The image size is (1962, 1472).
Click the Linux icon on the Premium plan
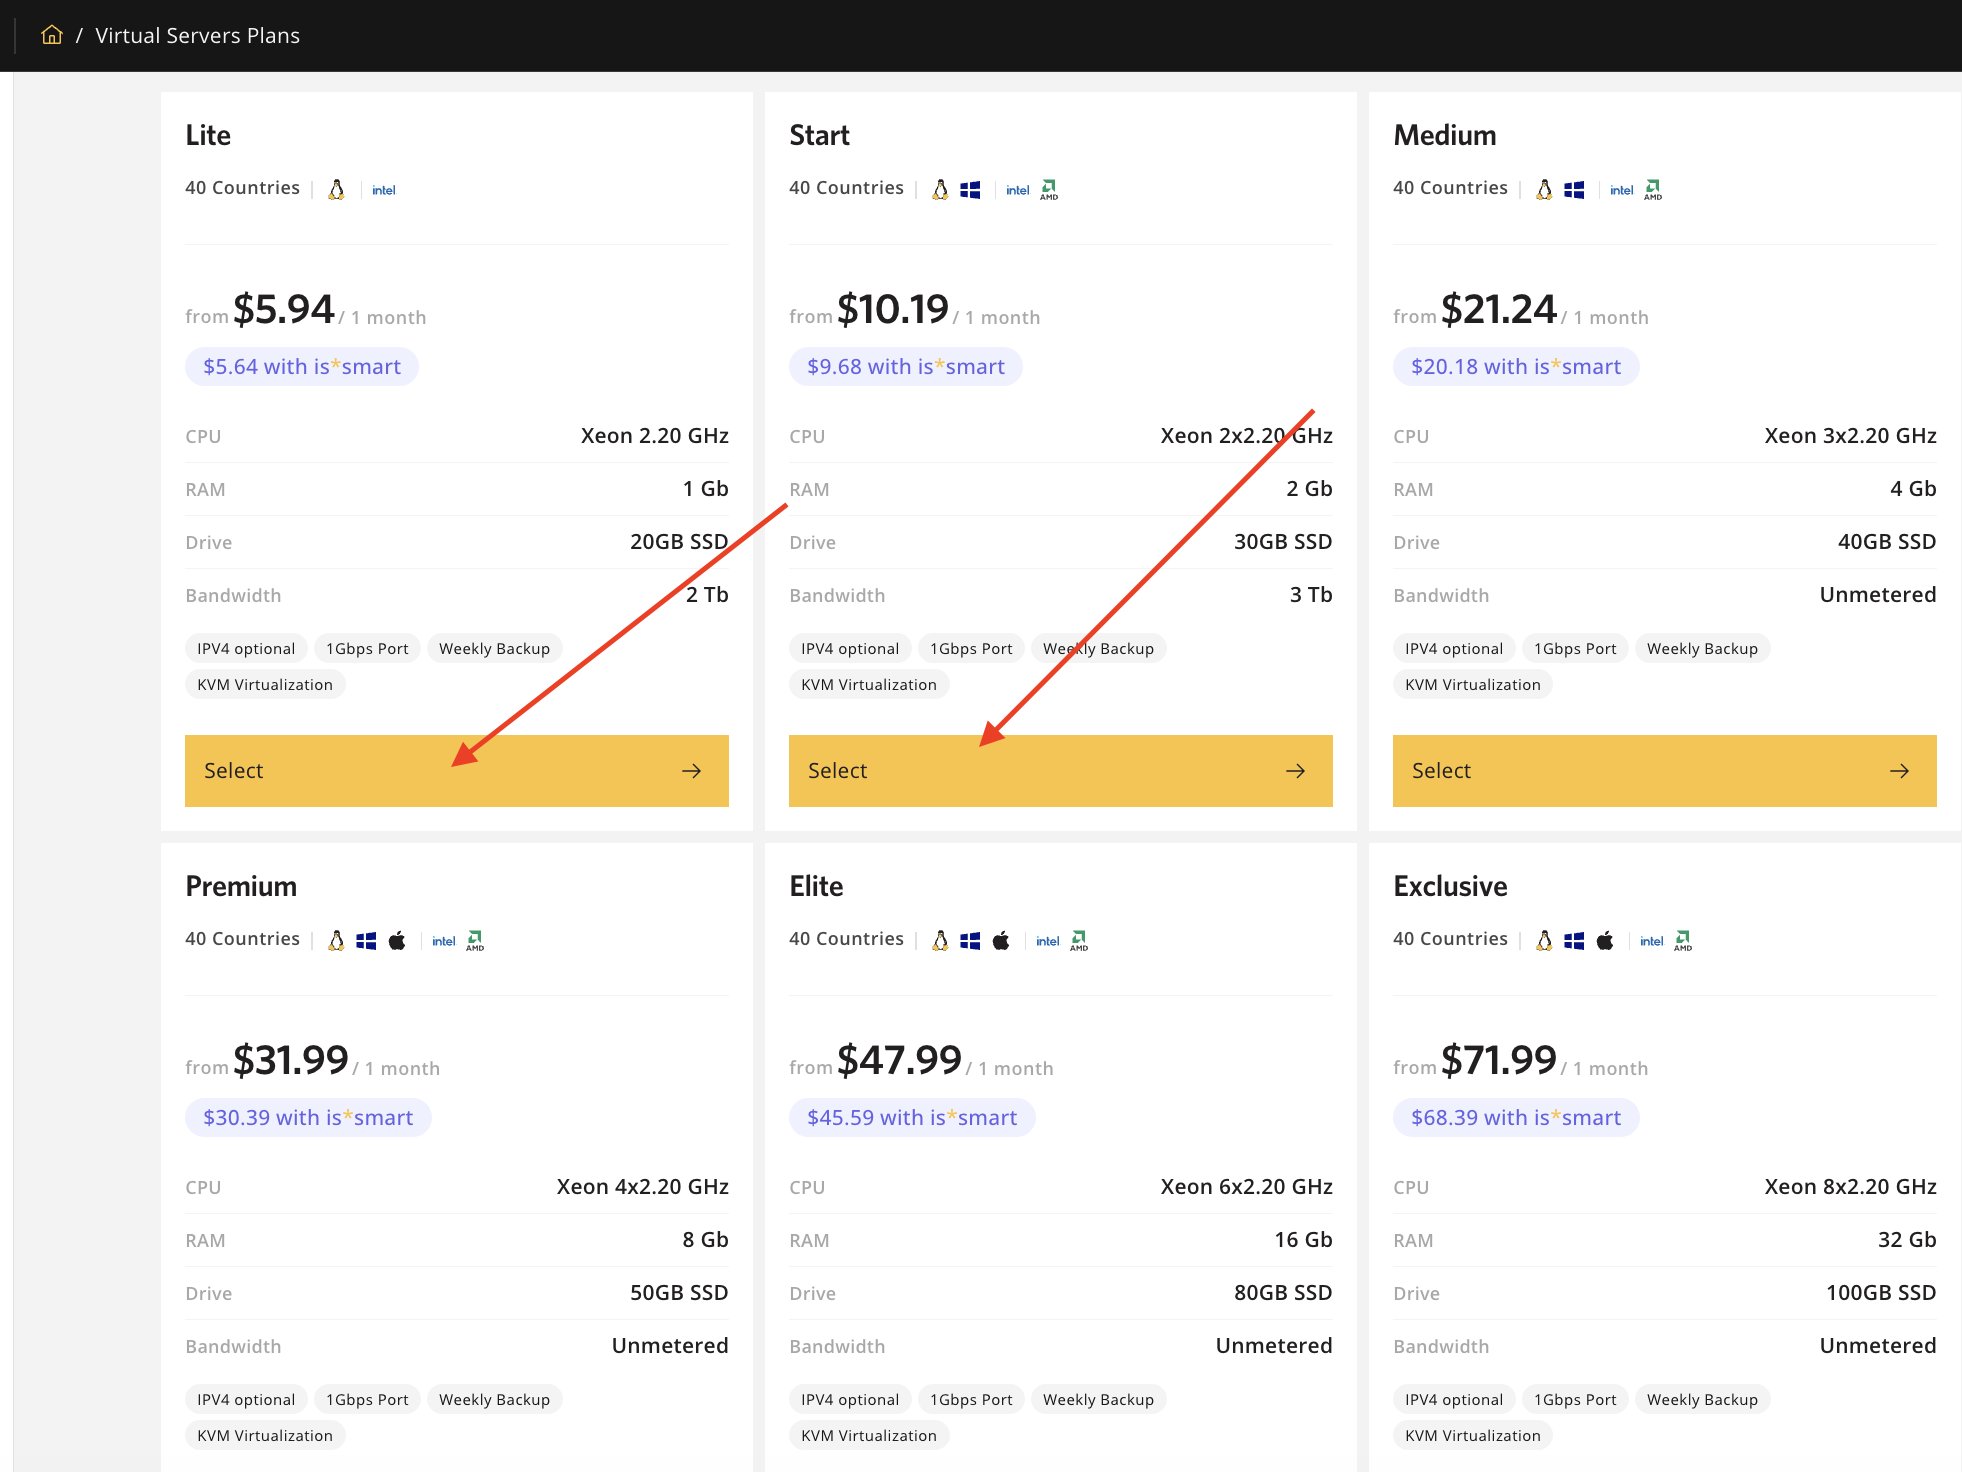coord(337,941)
